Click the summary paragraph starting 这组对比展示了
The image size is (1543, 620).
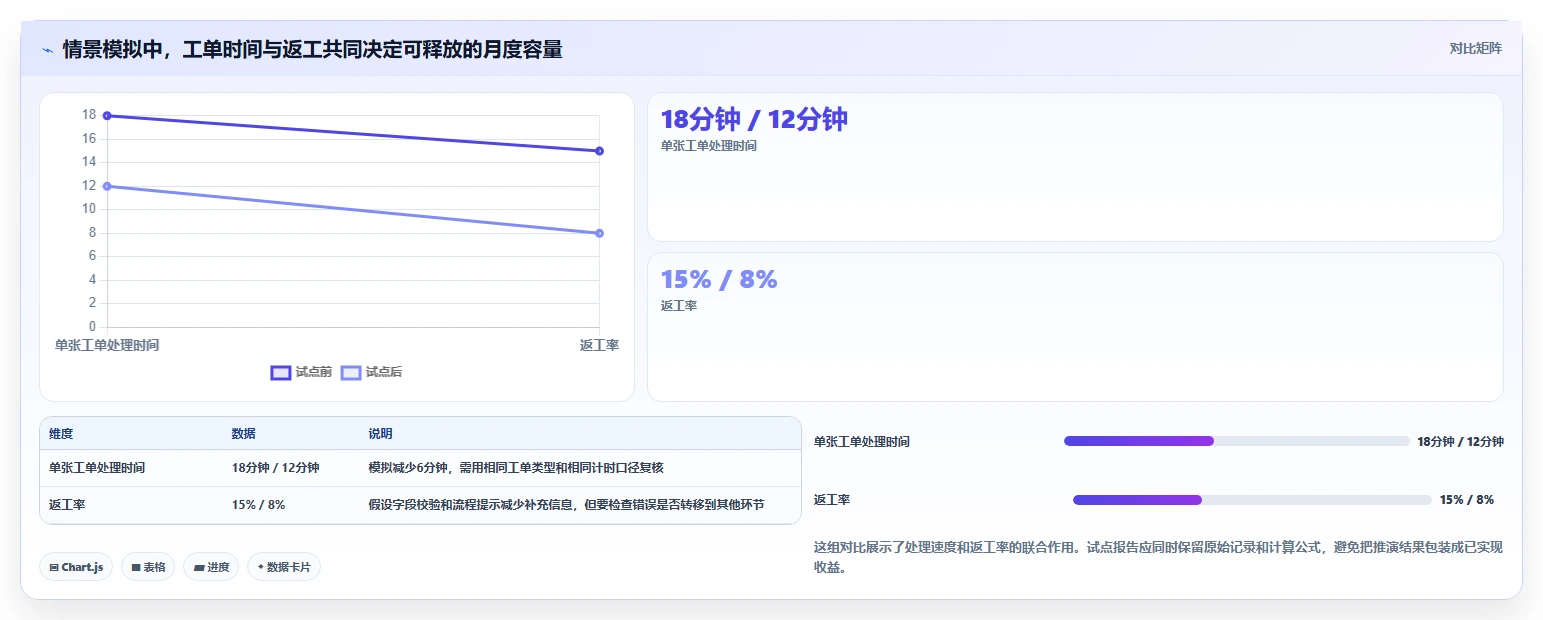coord(1158,557)
